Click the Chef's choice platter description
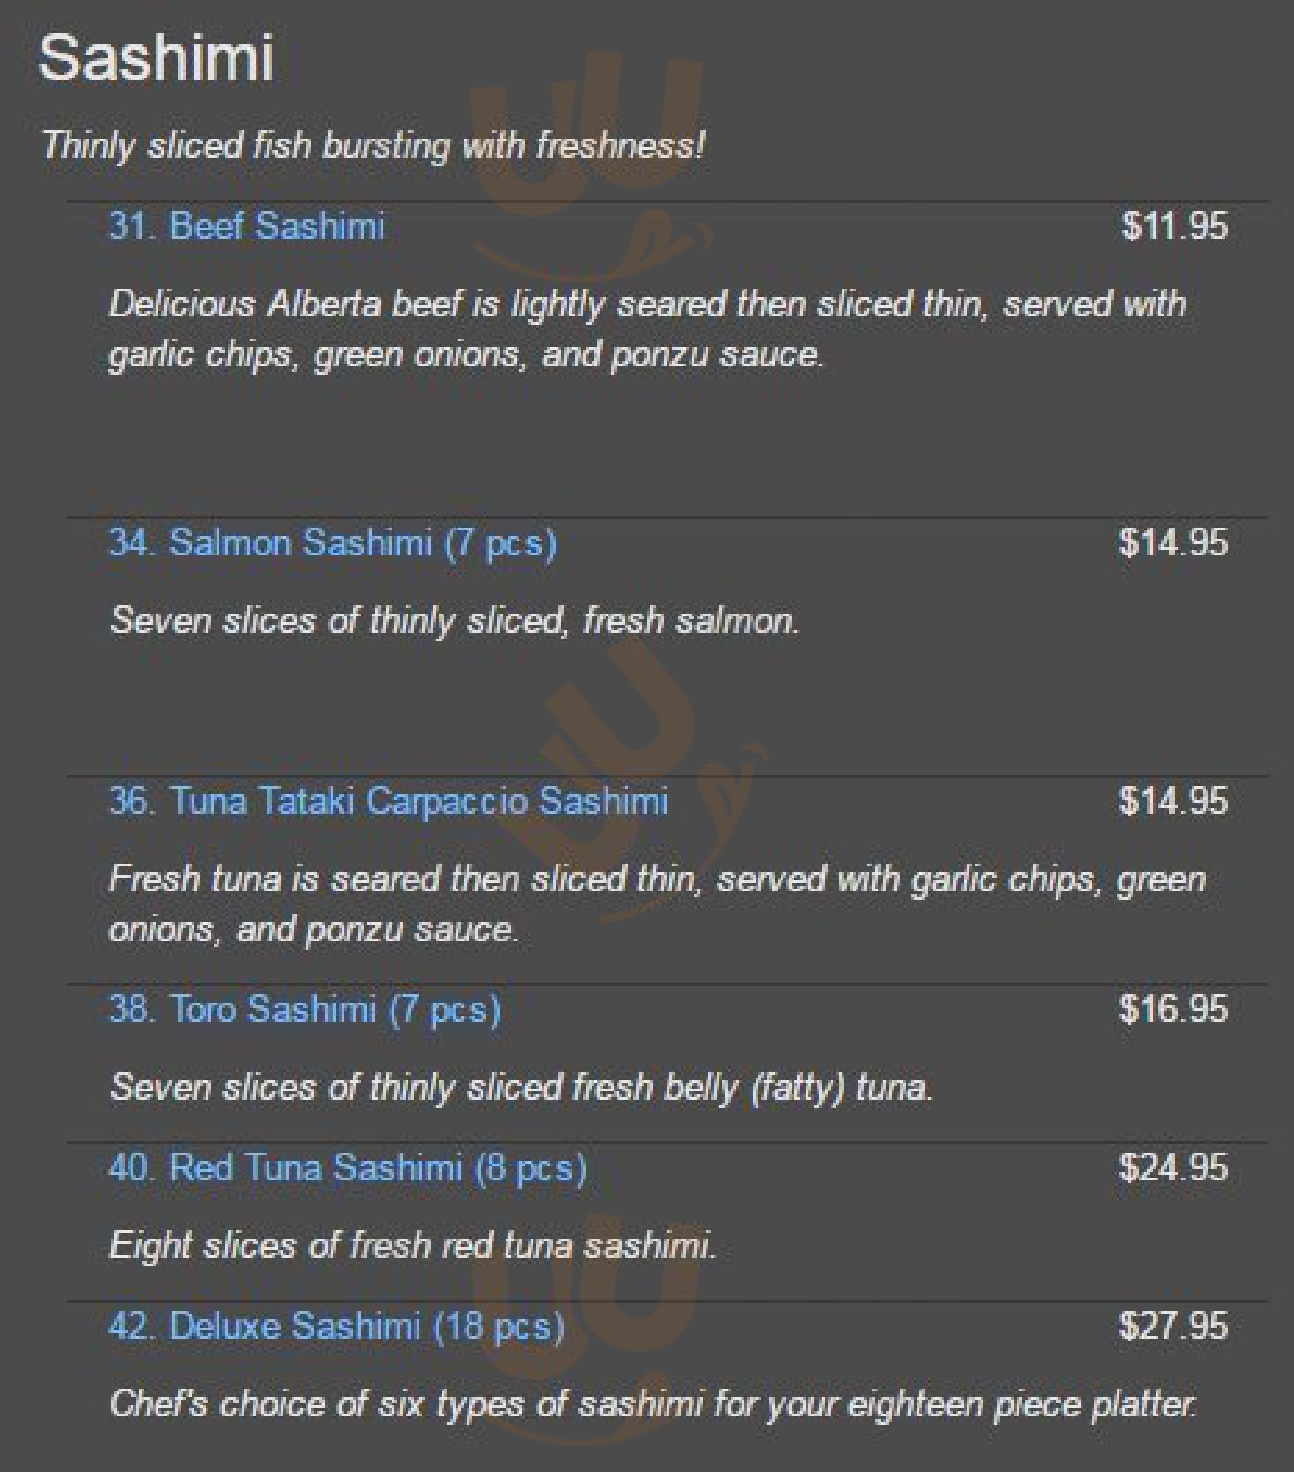The width and height of the screenshot is (1294, 1472). pyautogui.click(x=652, y=1404)
